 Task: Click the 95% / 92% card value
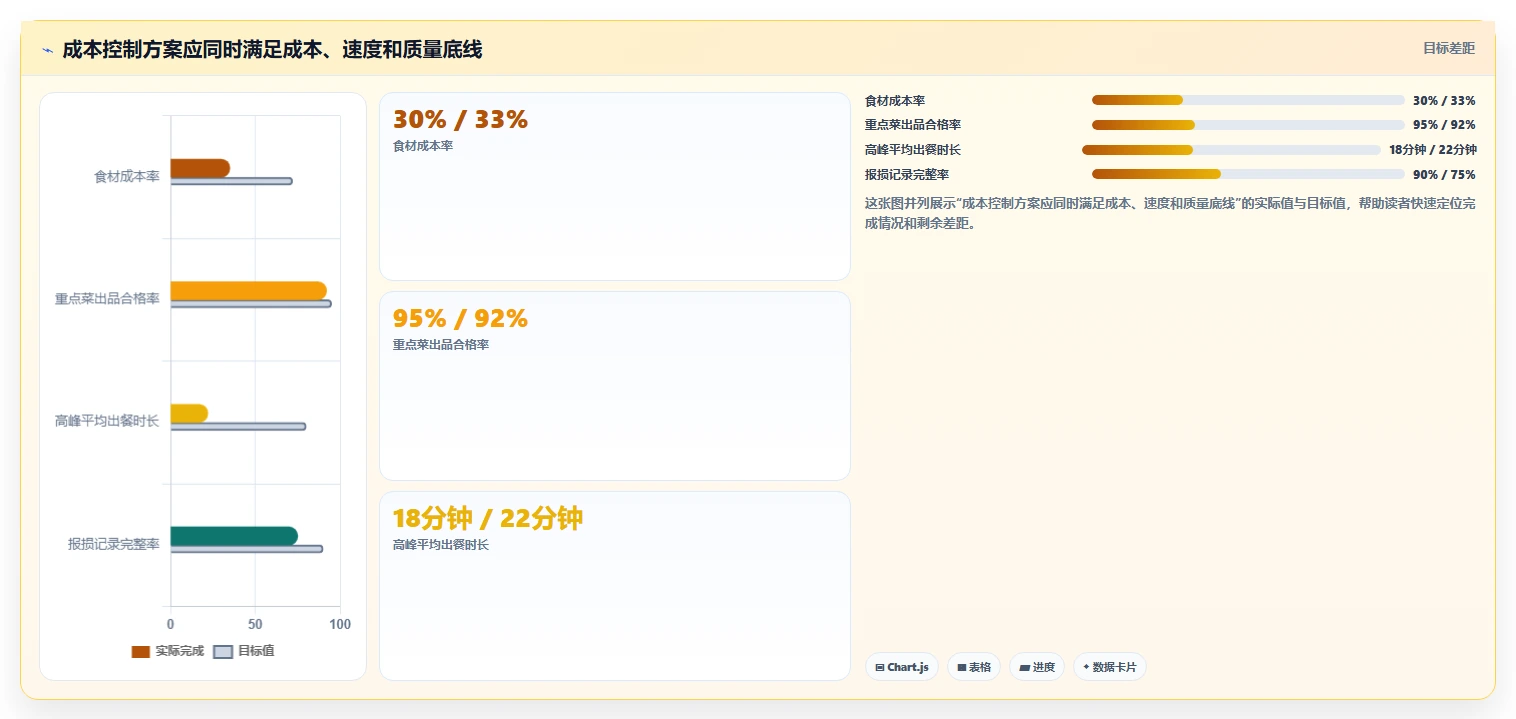[460, 319]
